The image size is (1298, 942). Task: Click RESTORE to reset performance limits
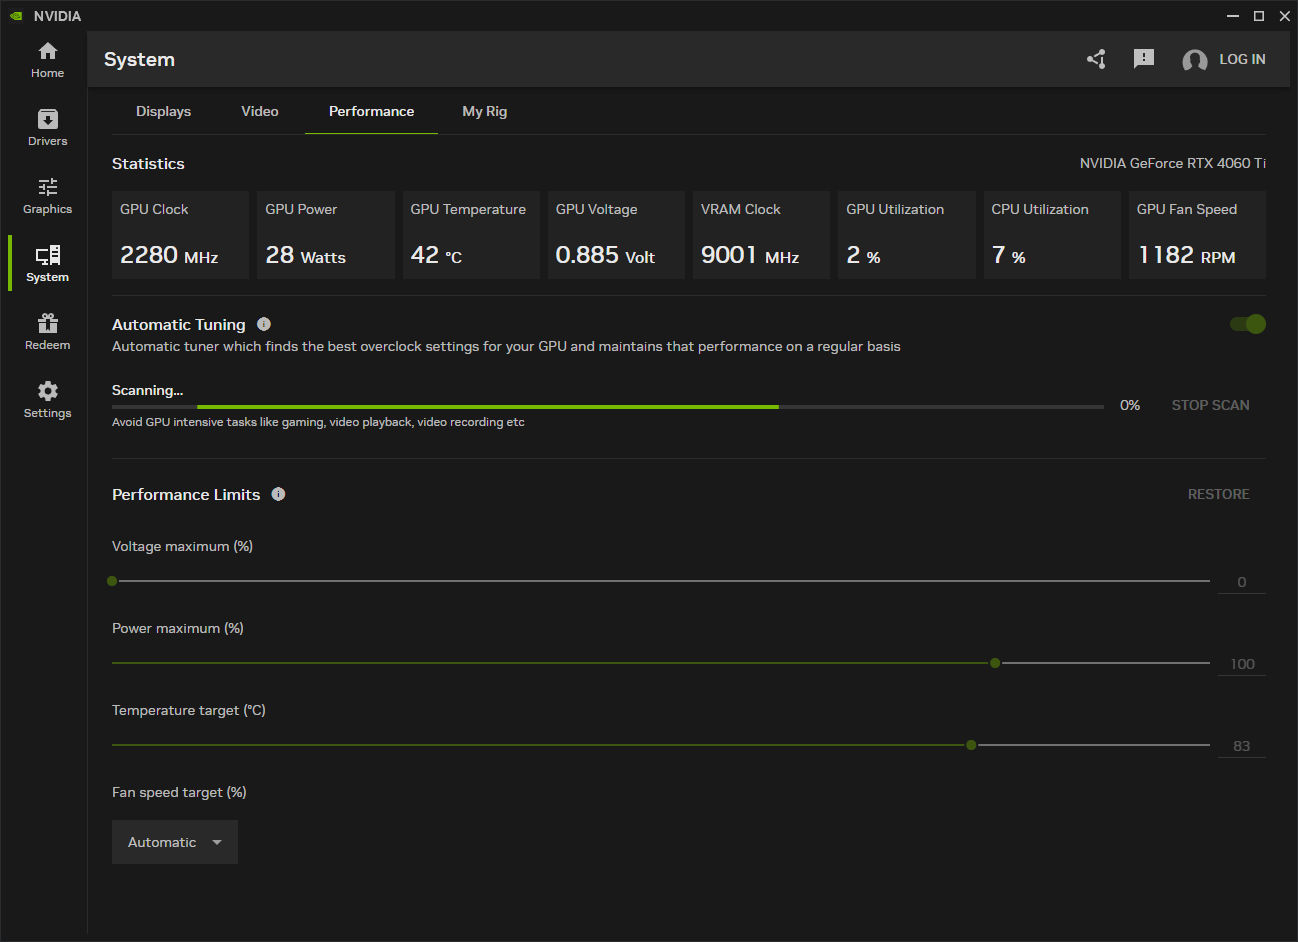tap(1218, 493)
